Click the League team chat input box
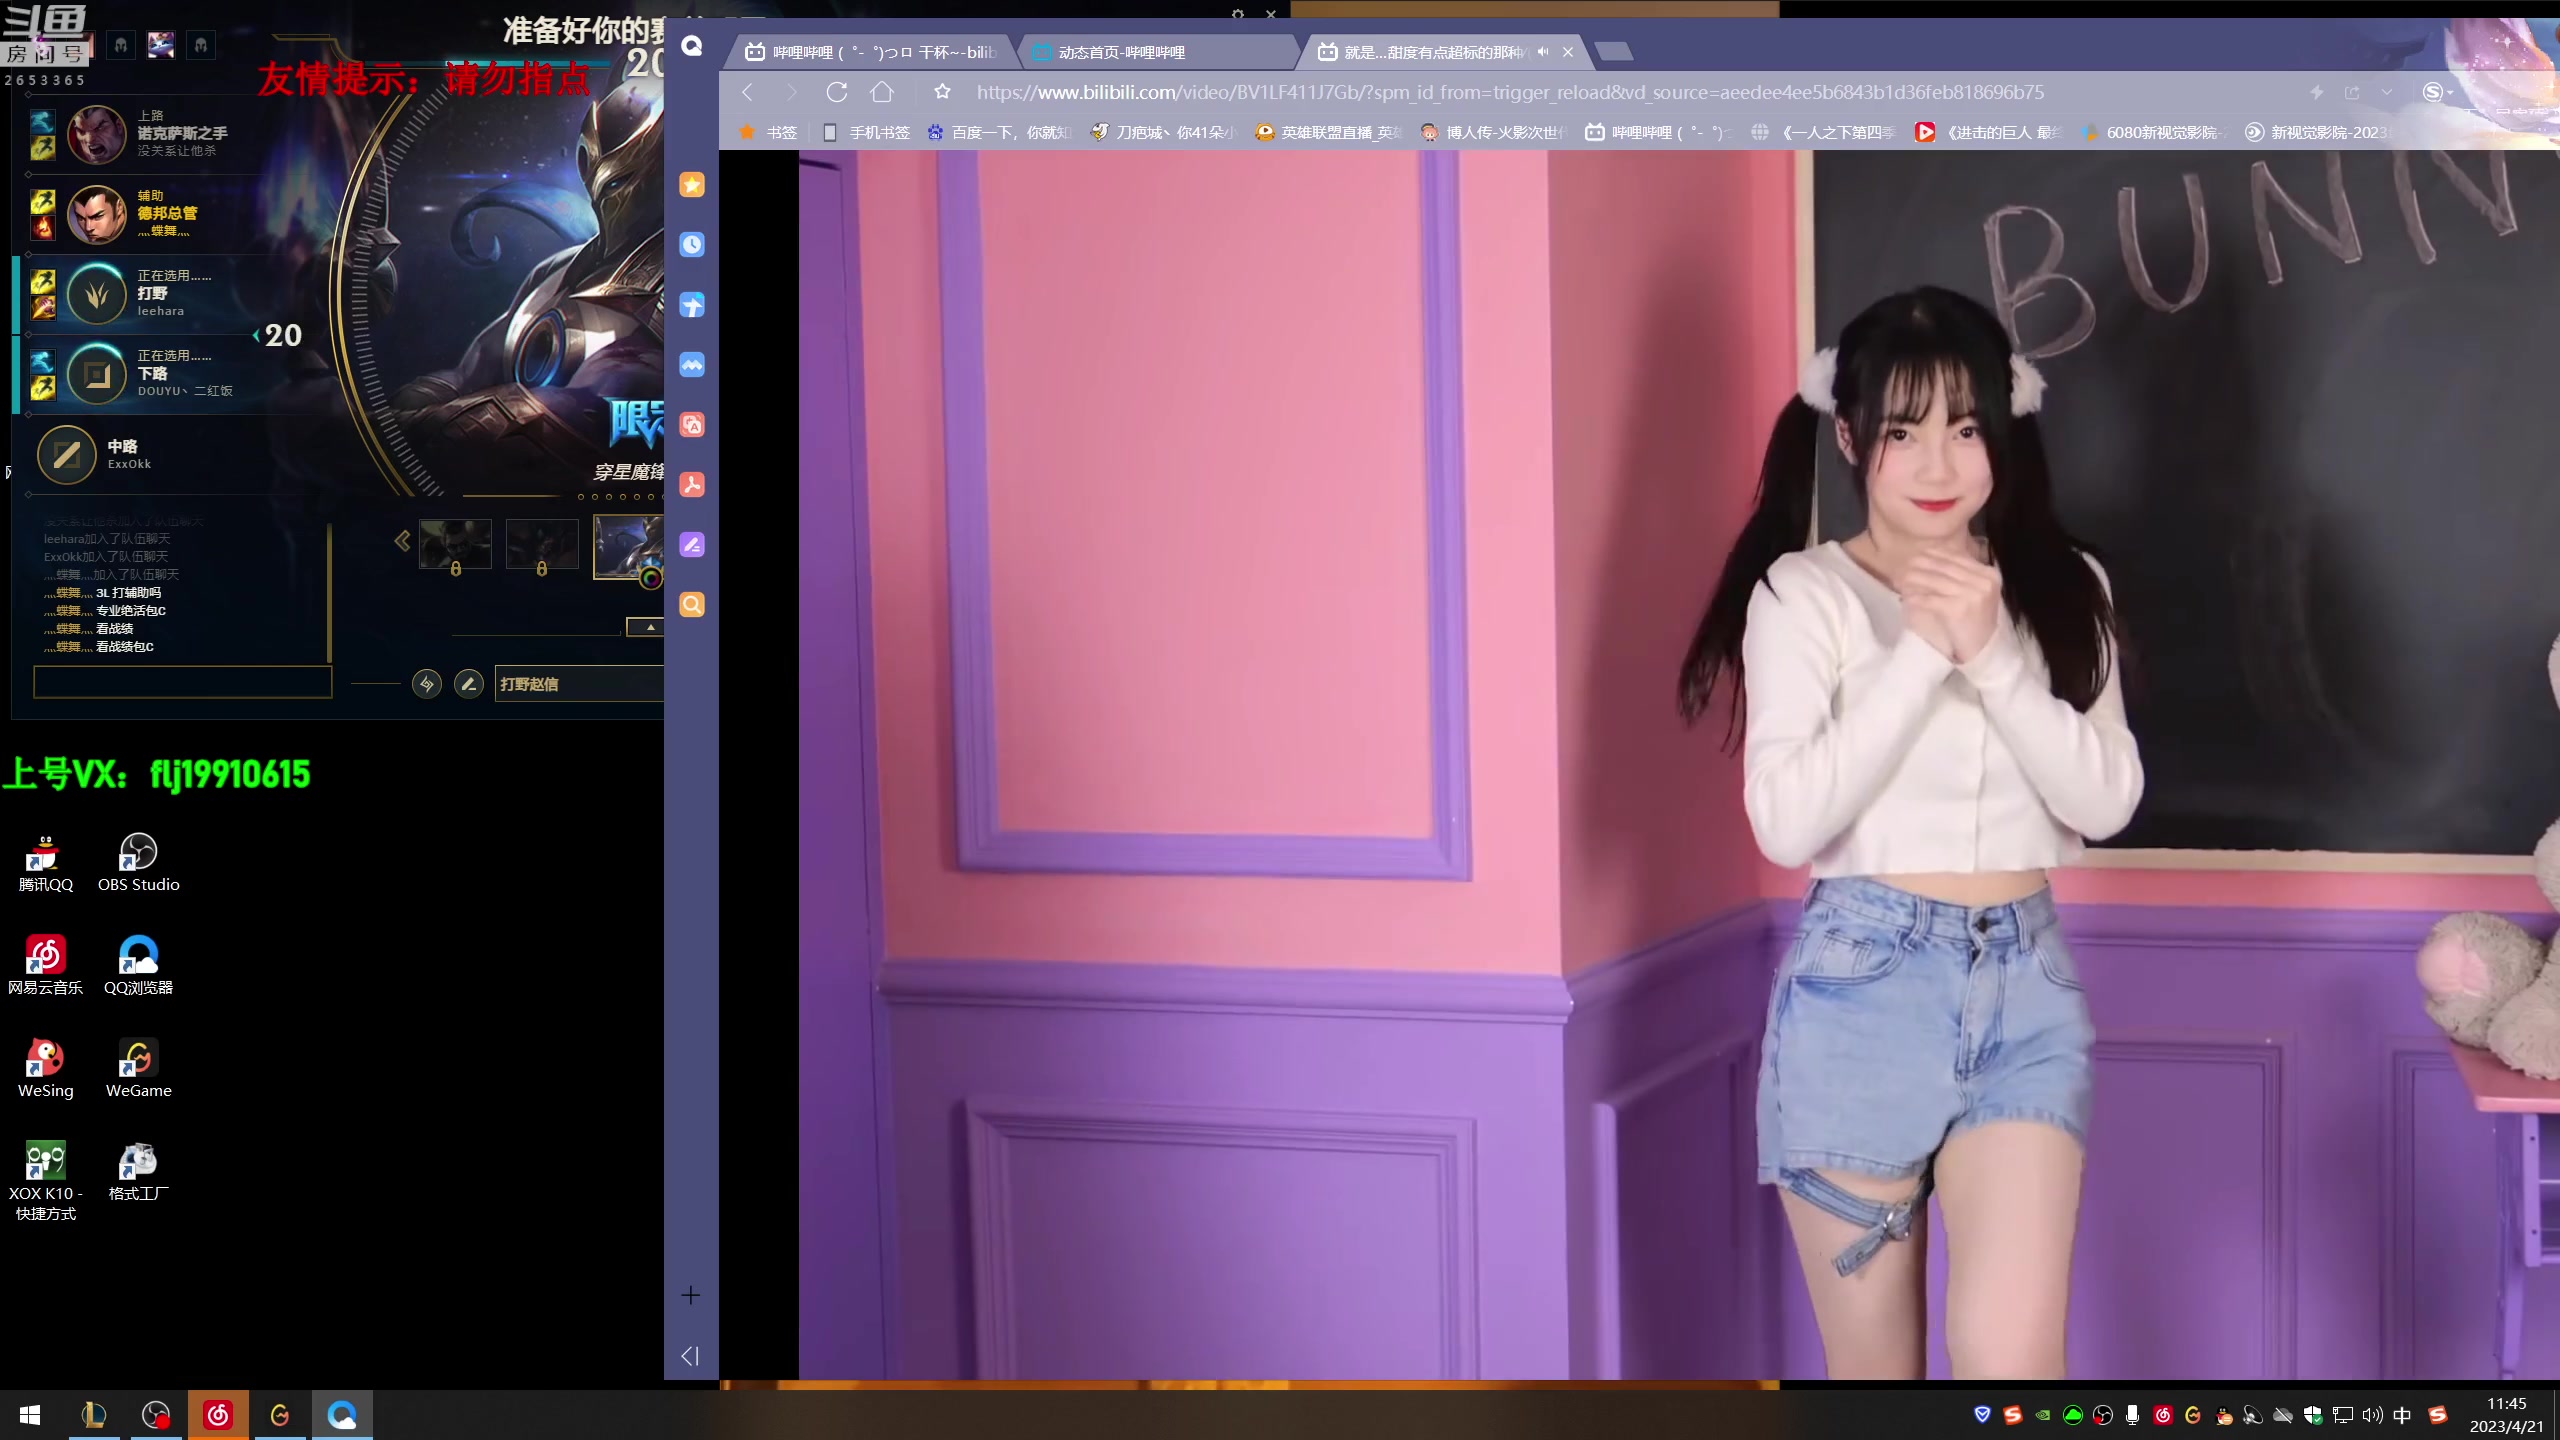This screenshot has width=2560, height=1440. click(183, 682)
